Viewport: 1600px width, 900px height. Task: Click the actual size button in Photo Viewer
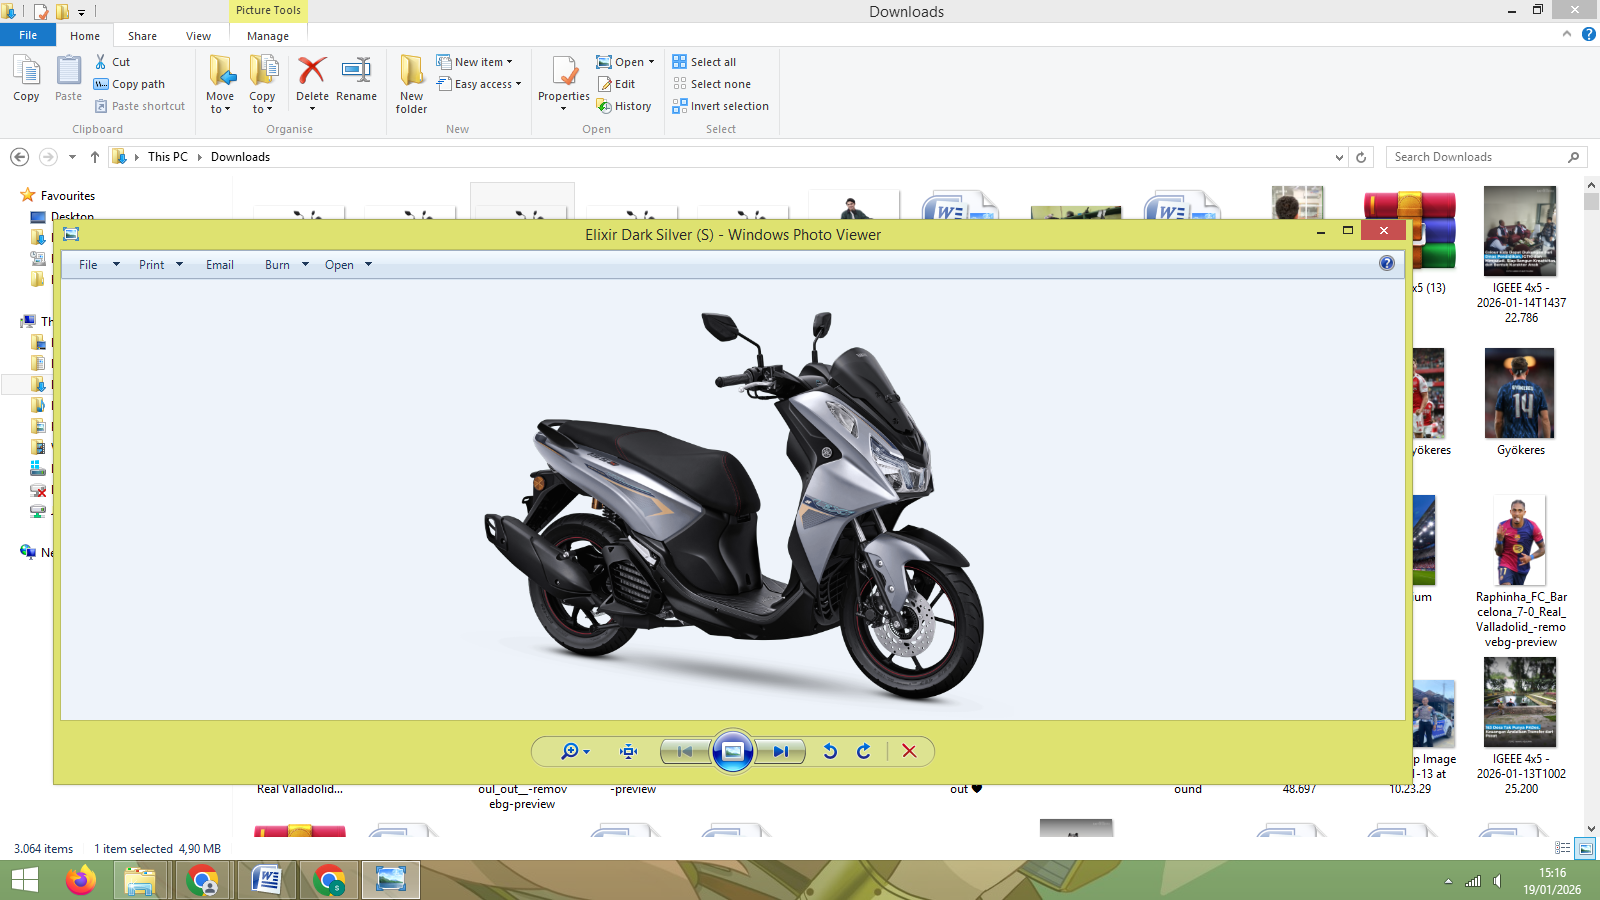(628, 751)
